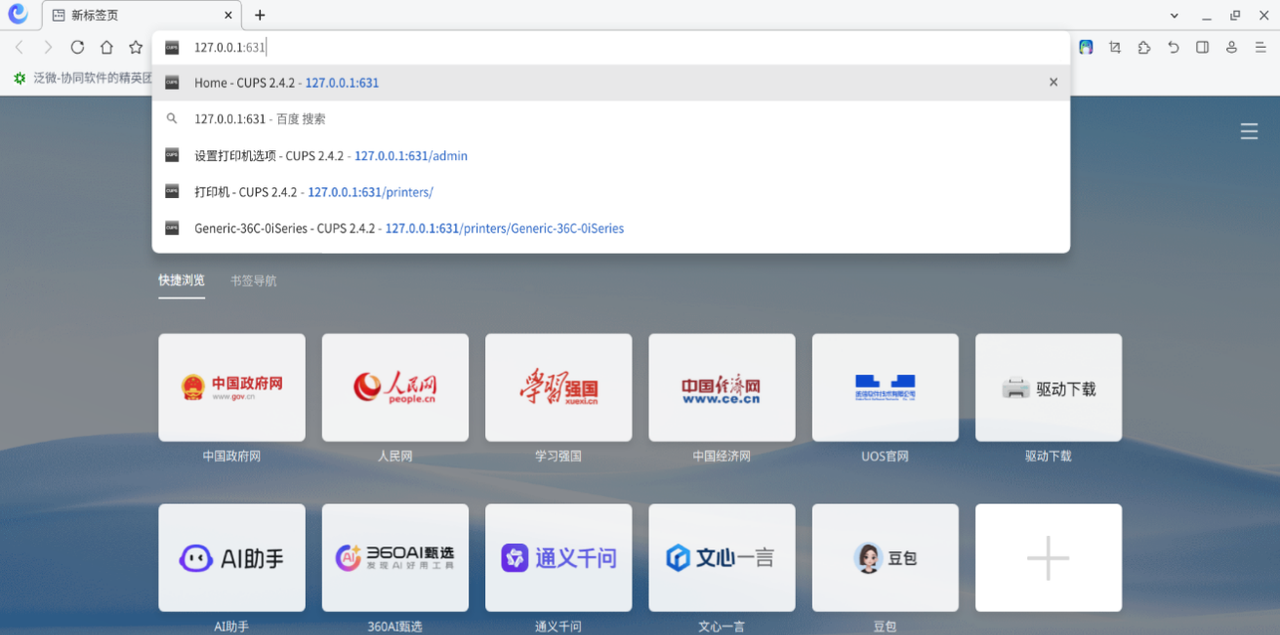
Task: Switch to the 快捷浏览 tab
Action: (181, 281)
